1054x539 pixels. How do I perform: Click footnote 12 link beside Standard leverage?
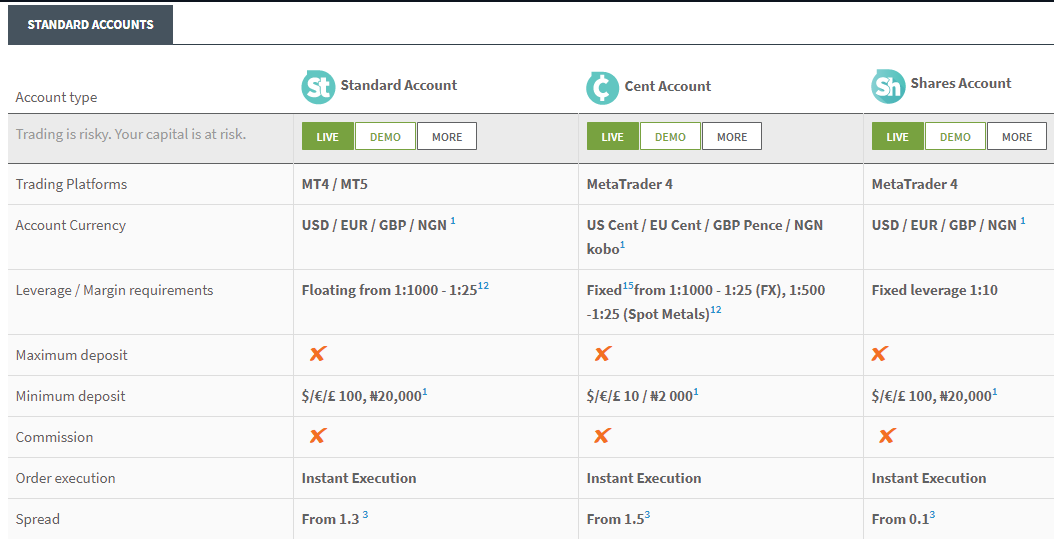tap(483, 287)
